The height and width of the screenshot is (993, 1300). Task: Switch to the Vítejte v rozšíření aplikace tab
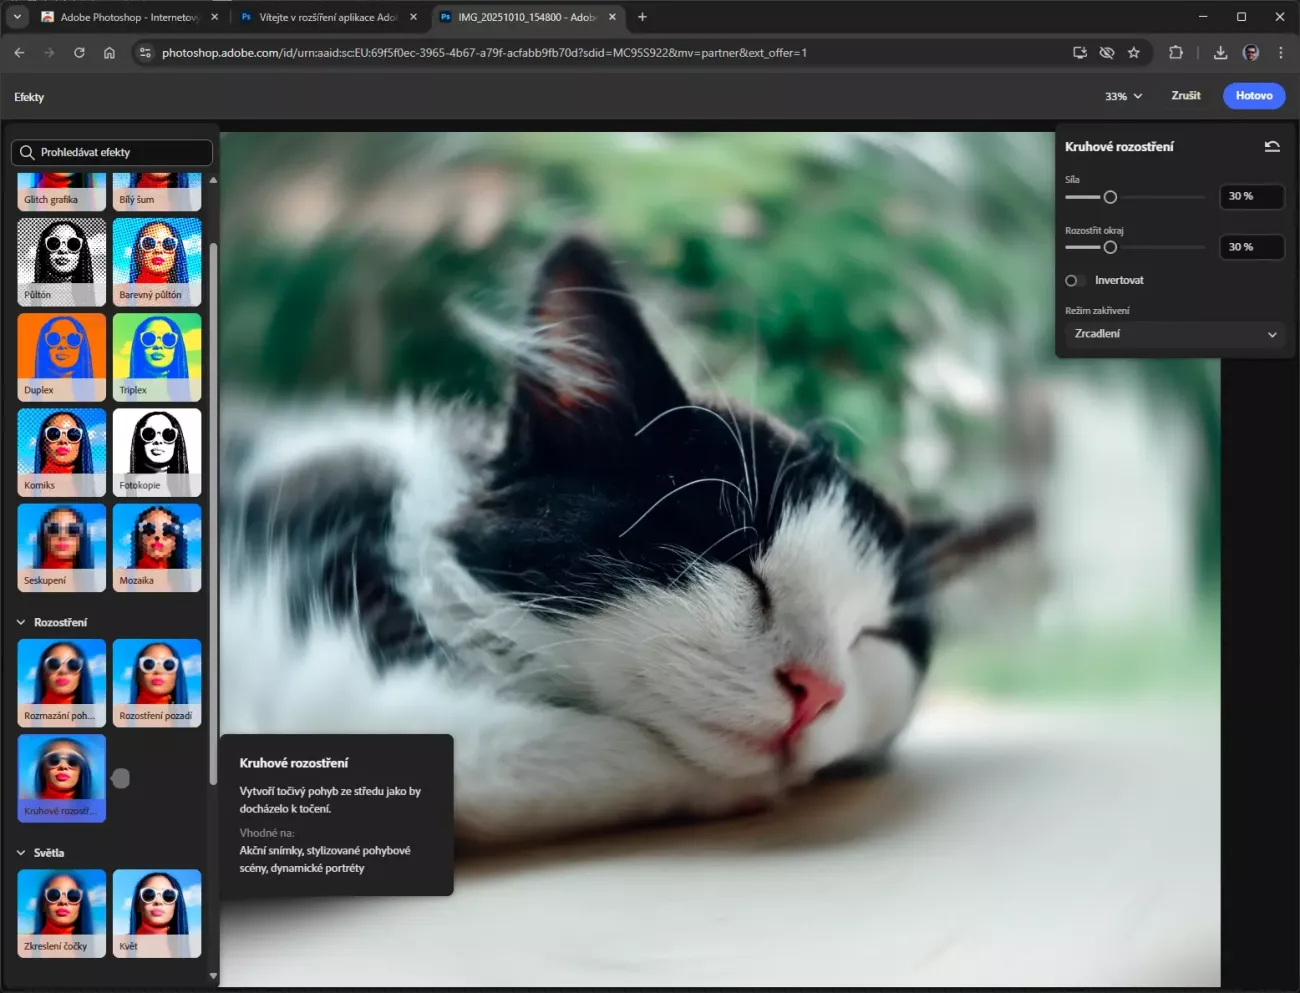pos(327,17)
